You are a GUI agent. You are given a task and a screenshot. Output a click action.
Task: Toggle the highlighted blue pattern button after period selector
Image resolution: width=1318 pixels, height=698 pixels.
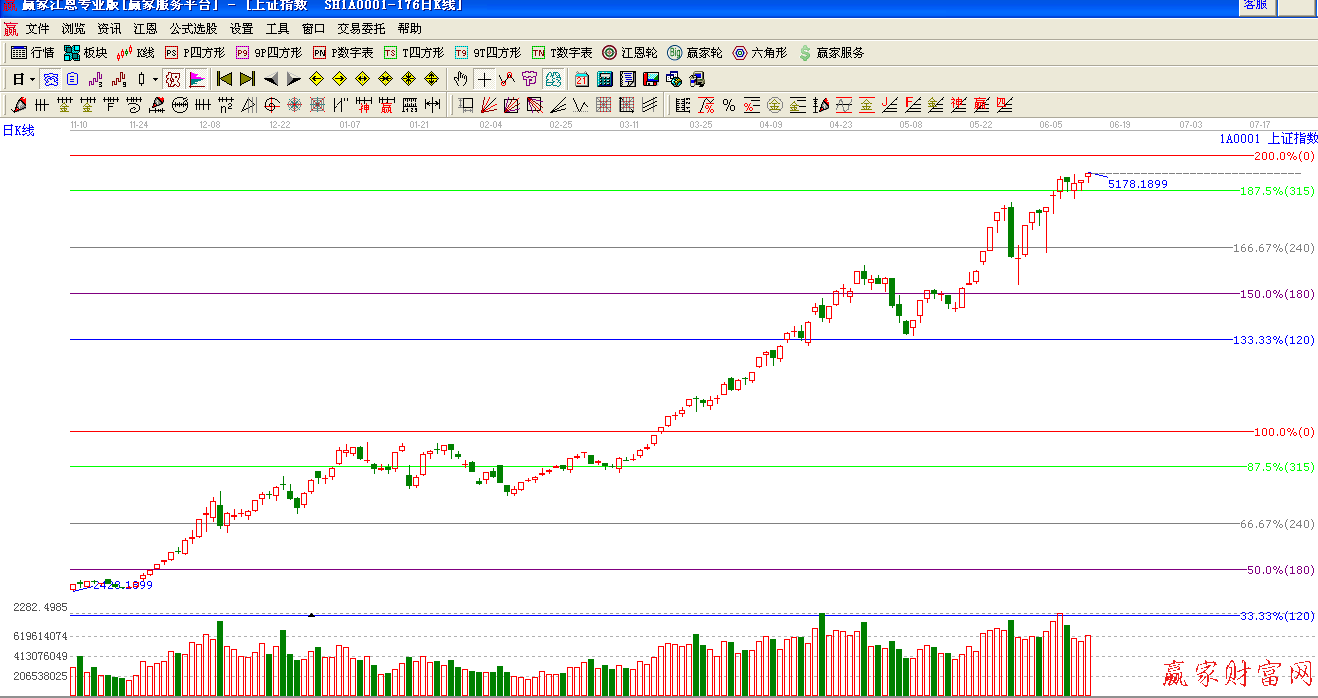point(51,79)
